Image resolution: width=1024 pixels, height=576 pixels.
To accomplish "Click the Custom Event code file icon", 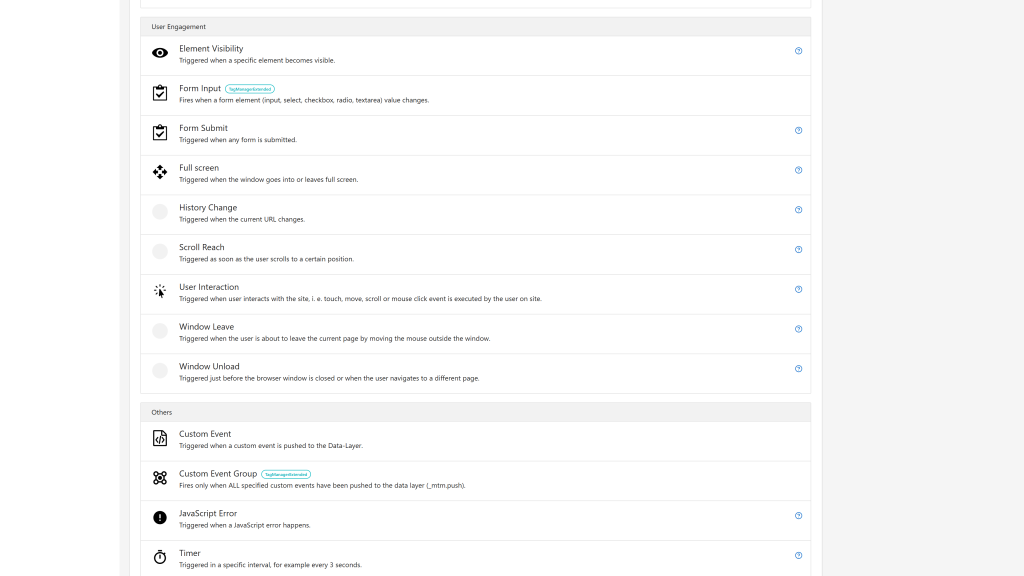I will click(x=160, y=438).
